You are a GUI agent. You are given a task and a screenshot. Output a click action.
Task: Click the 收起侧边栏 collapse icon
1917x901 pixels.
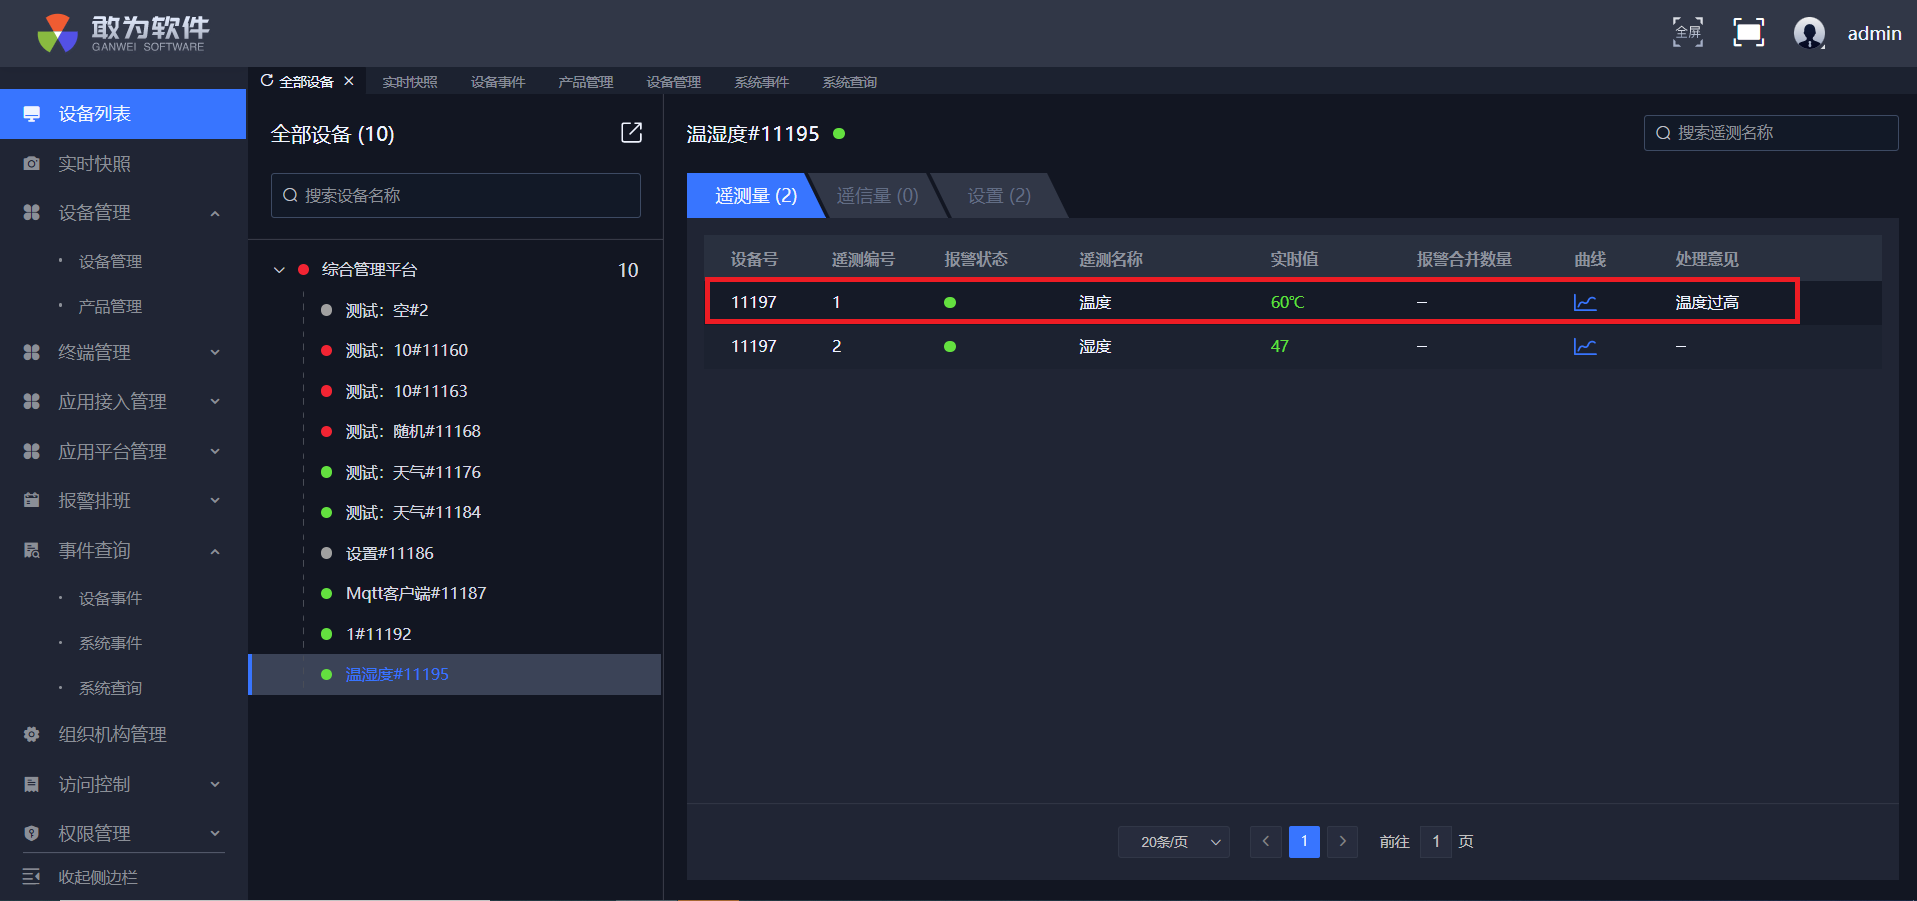32,877
